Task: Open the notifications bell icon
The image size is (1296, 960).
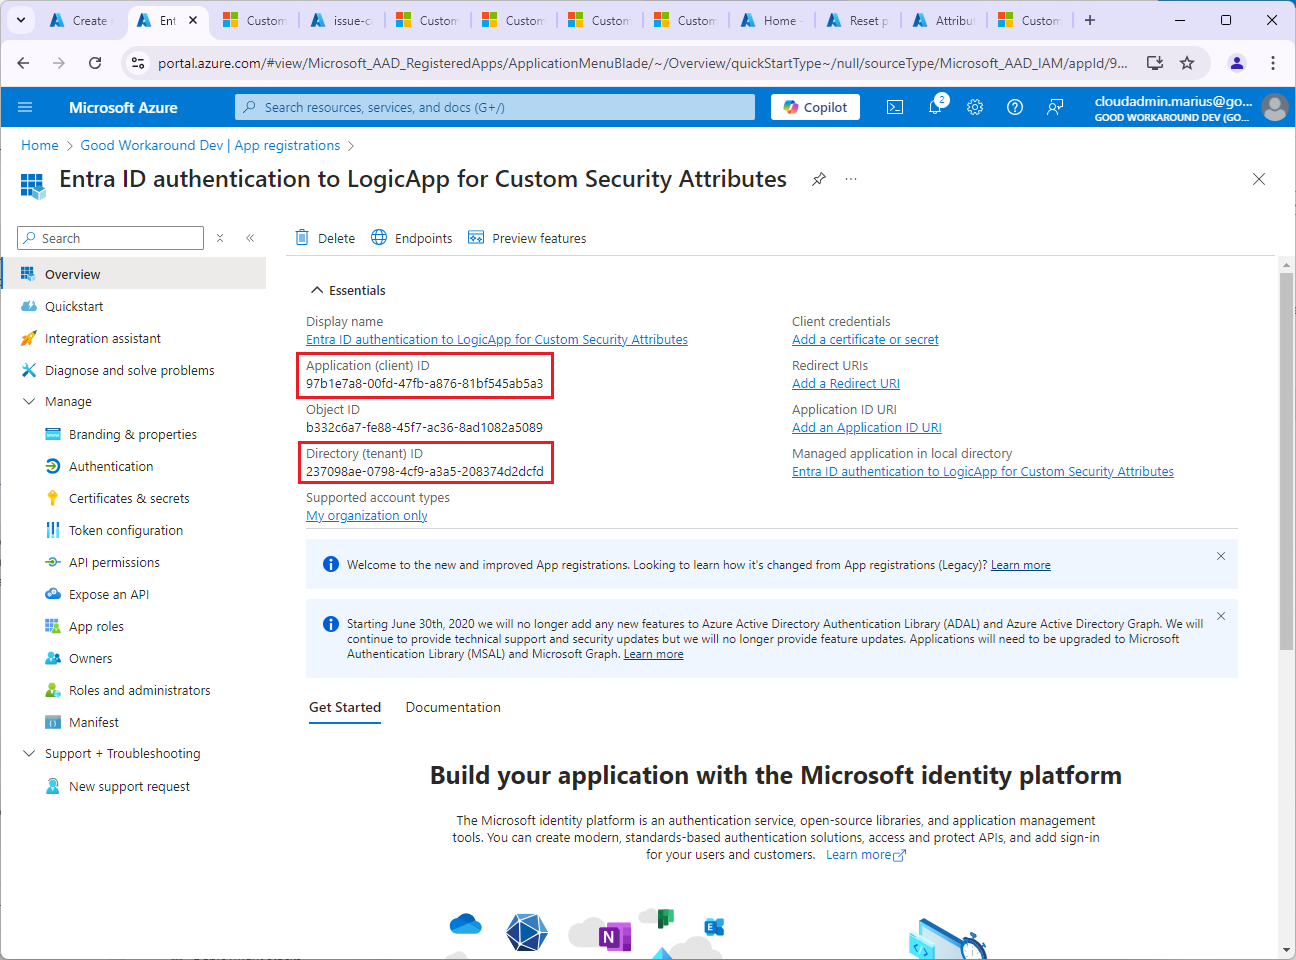Action: pyautogui.click(x=935, y=107)
